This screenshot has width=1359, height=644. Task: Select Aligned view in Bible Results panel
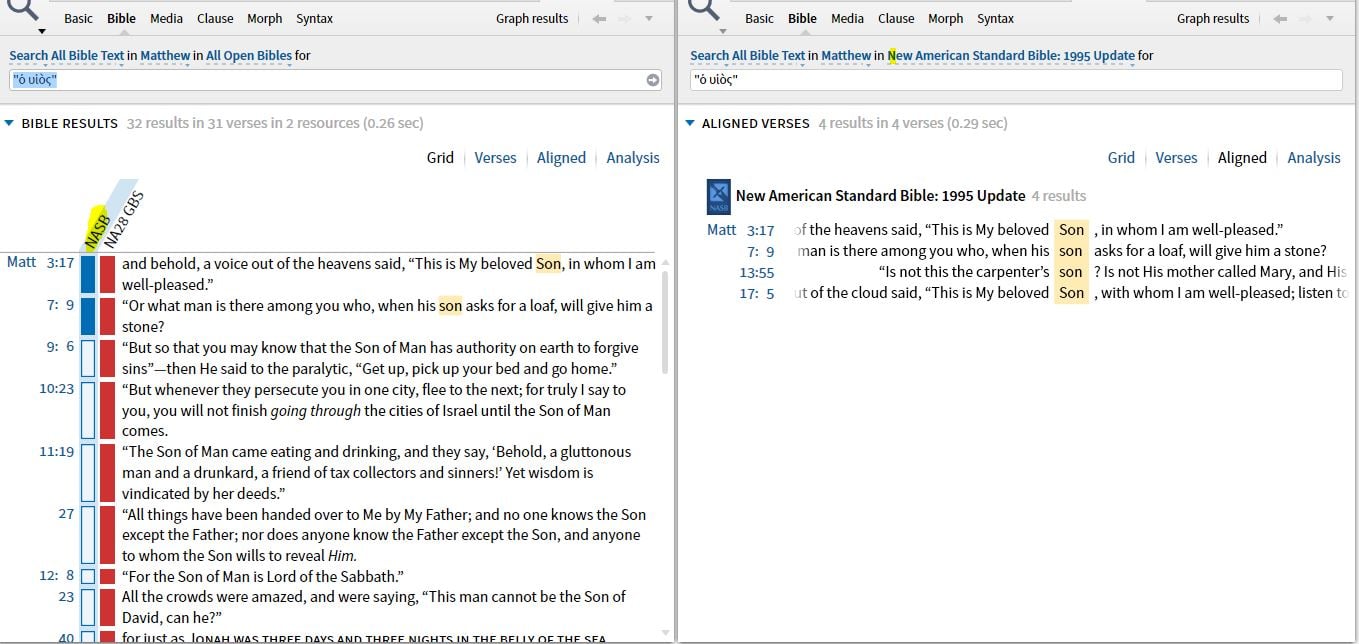click(561, 158)
